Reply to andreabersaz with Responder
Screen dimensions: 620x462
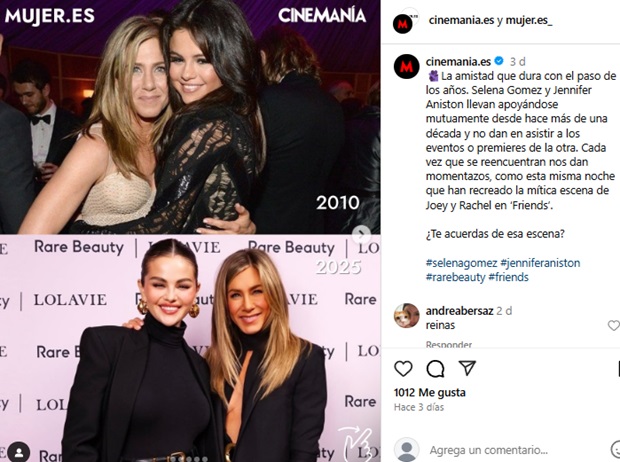point(449,345)
